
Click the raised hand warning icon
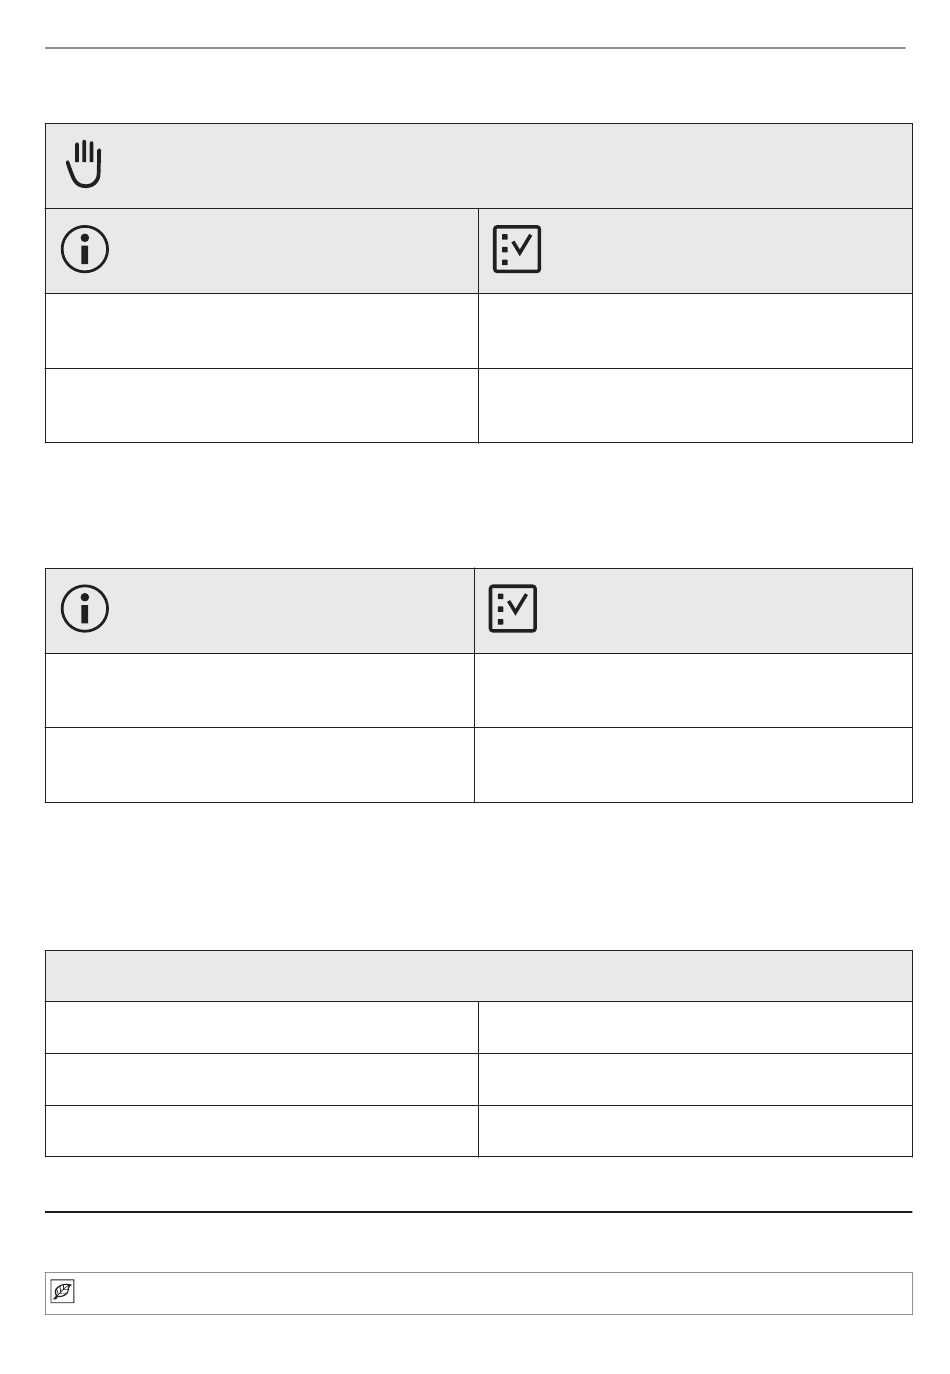(85, 164)
